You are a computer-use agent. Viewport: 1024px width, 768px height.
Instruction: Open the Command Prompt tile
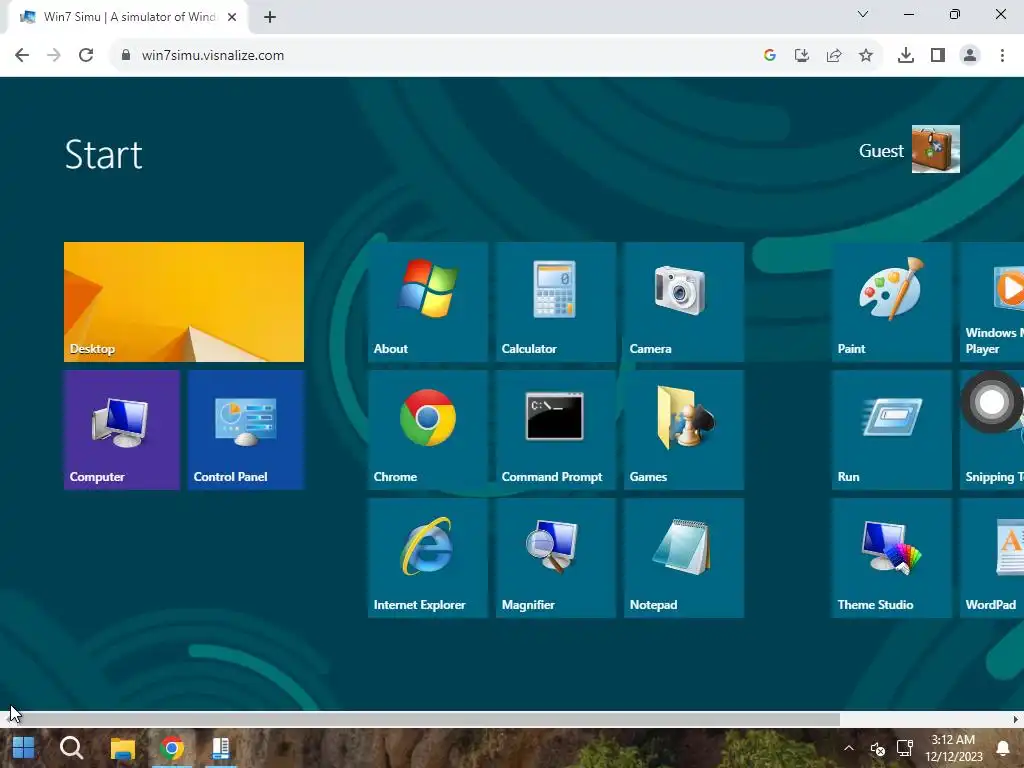tap(556, 430)
